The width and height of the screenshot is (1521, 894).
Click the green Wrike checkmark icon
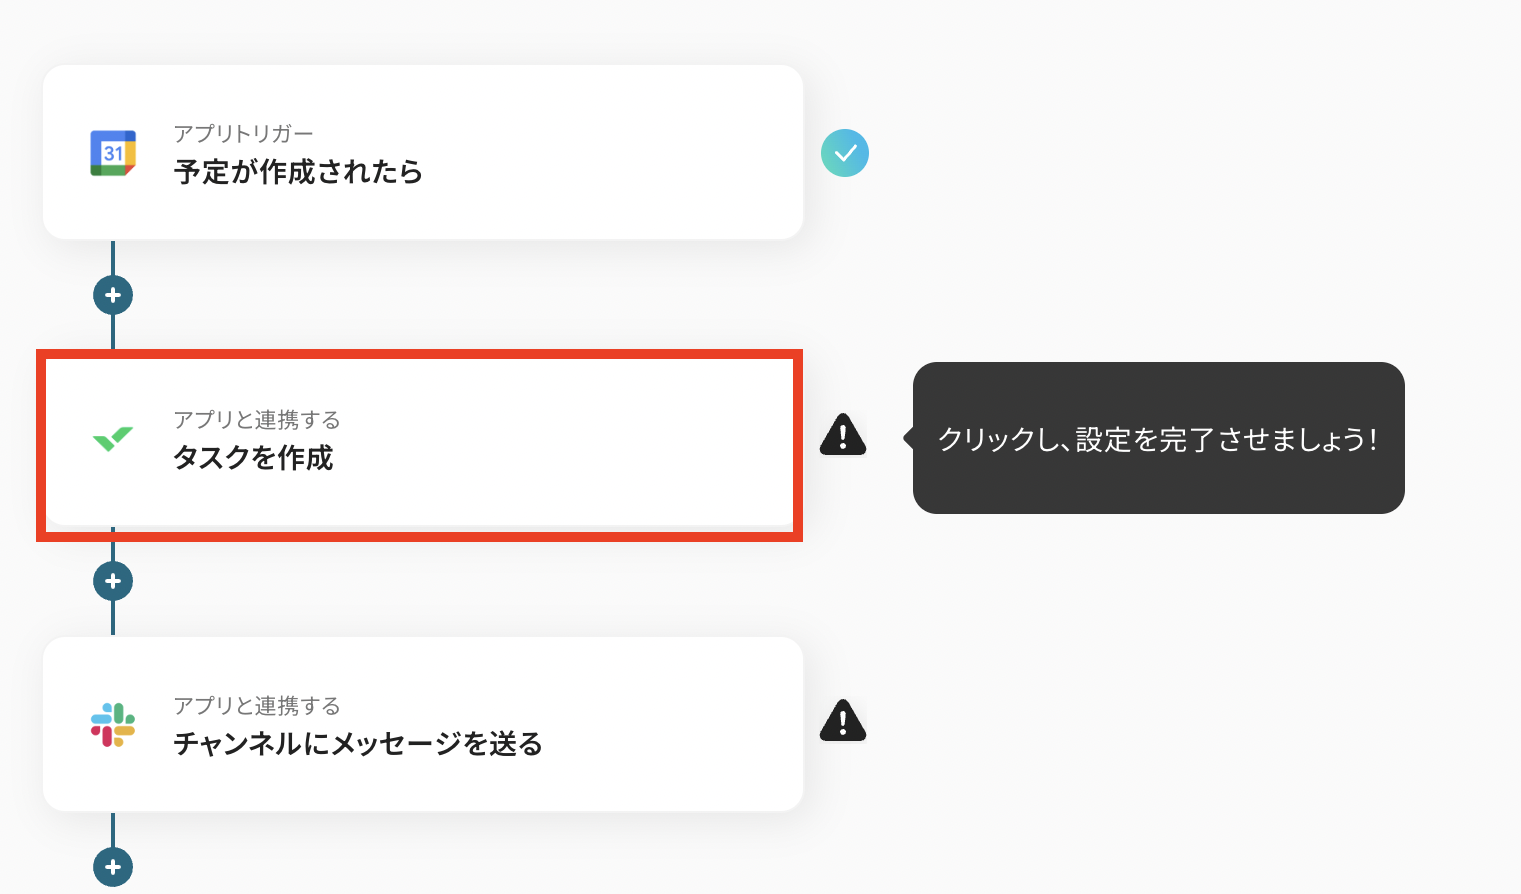tap(113, 438)
